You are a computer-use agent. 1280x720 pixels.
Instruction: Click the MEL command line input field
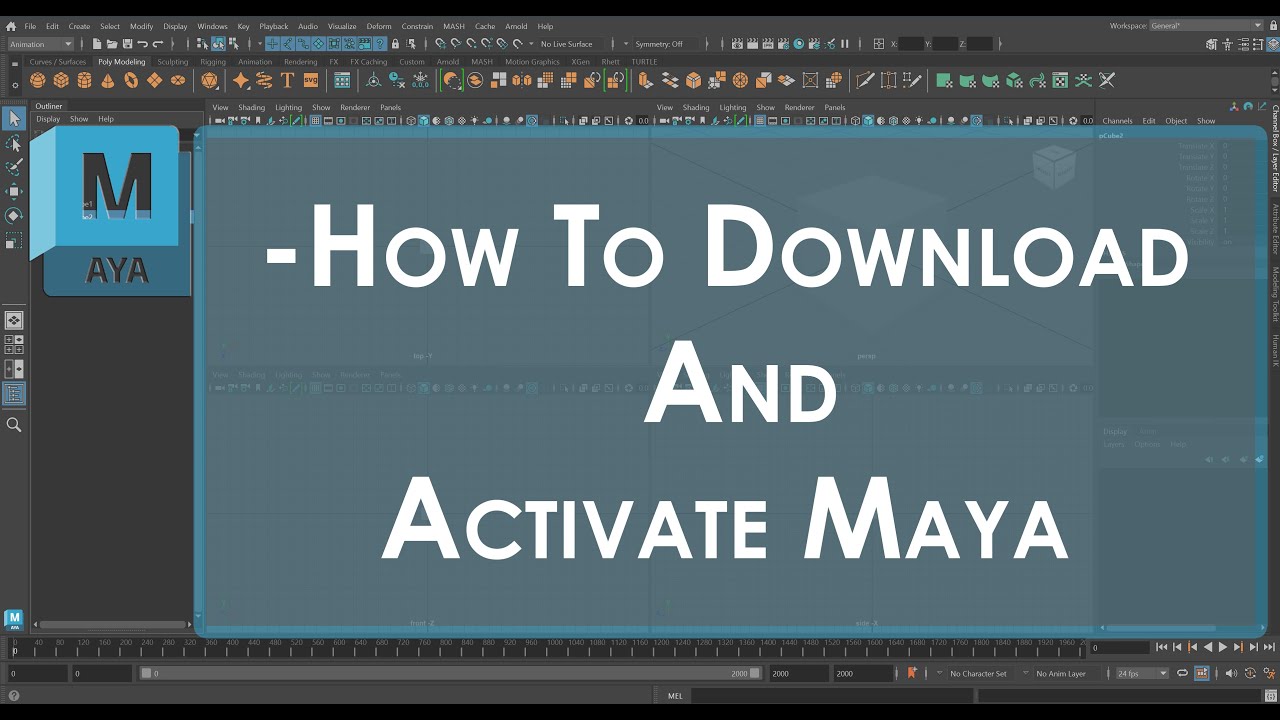point(831,696)
